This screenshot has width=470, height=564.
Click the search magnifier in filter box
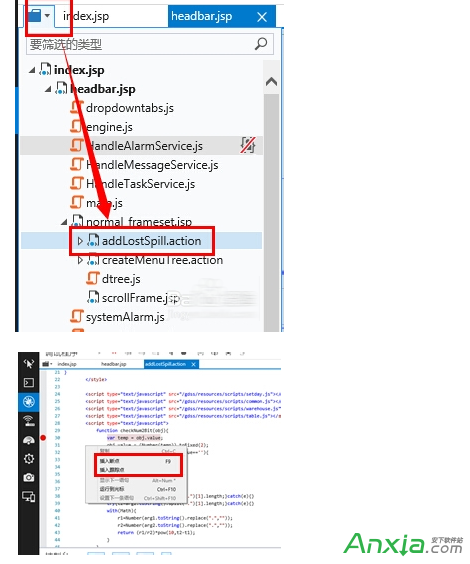[261, 44]
